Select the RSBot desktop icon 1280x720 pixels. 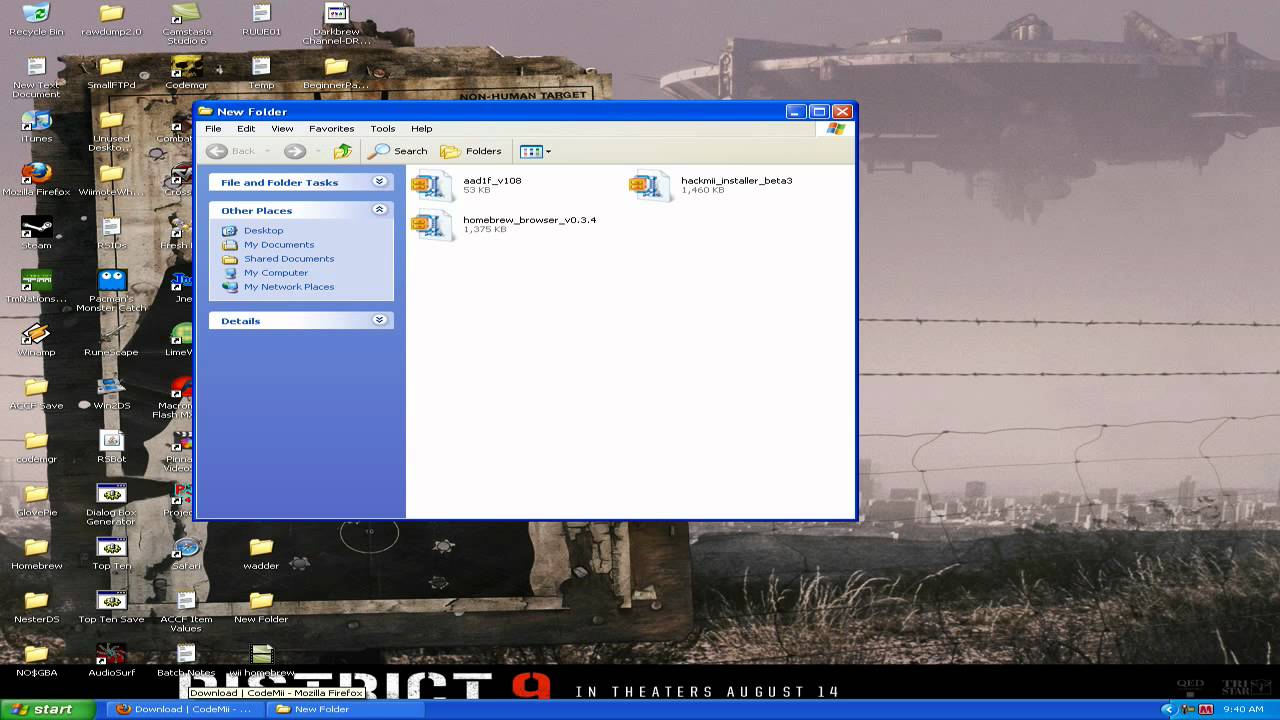(x=111, y=447)
